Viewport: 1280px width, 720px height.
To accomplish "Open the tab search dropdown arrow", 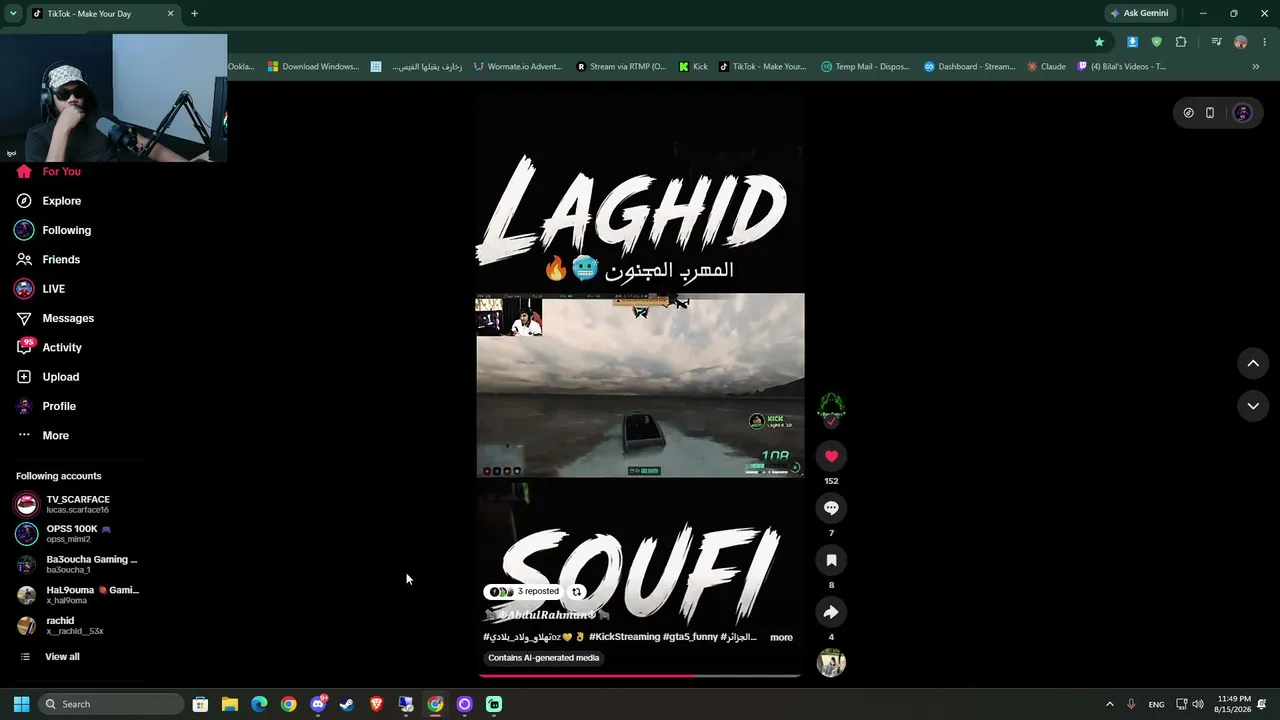I will 13,14.
